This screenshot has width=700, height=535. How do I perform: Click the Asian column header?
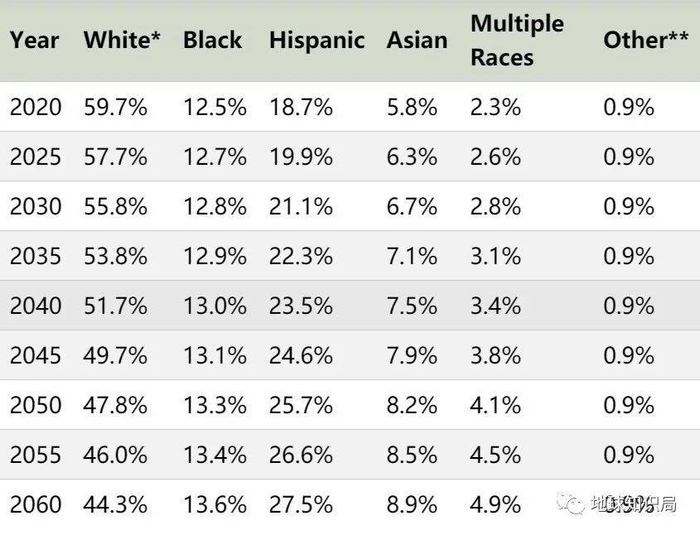[417, 40]
